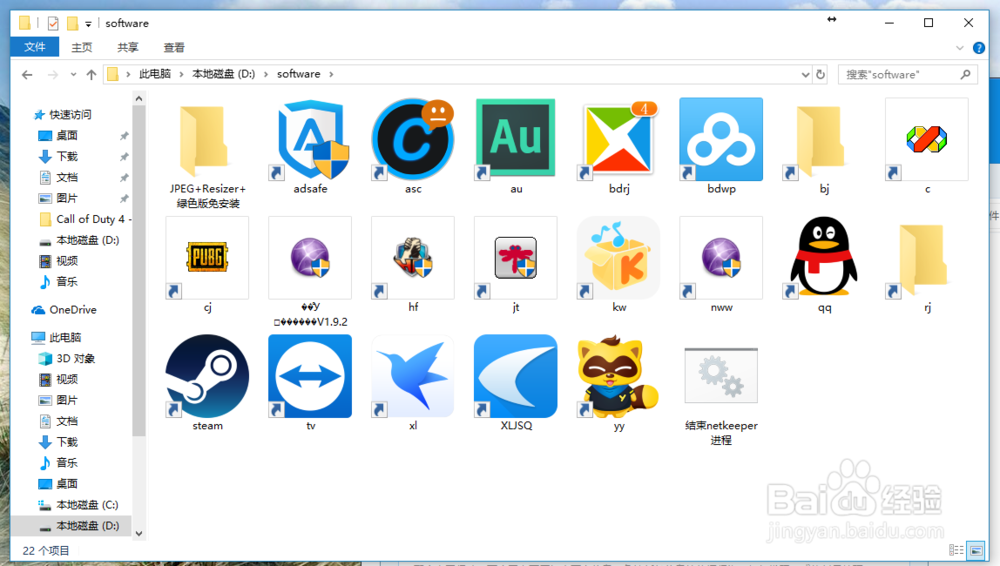Select the xl bird shortcut
This screenshot has width=1000, height=566.
413,376
